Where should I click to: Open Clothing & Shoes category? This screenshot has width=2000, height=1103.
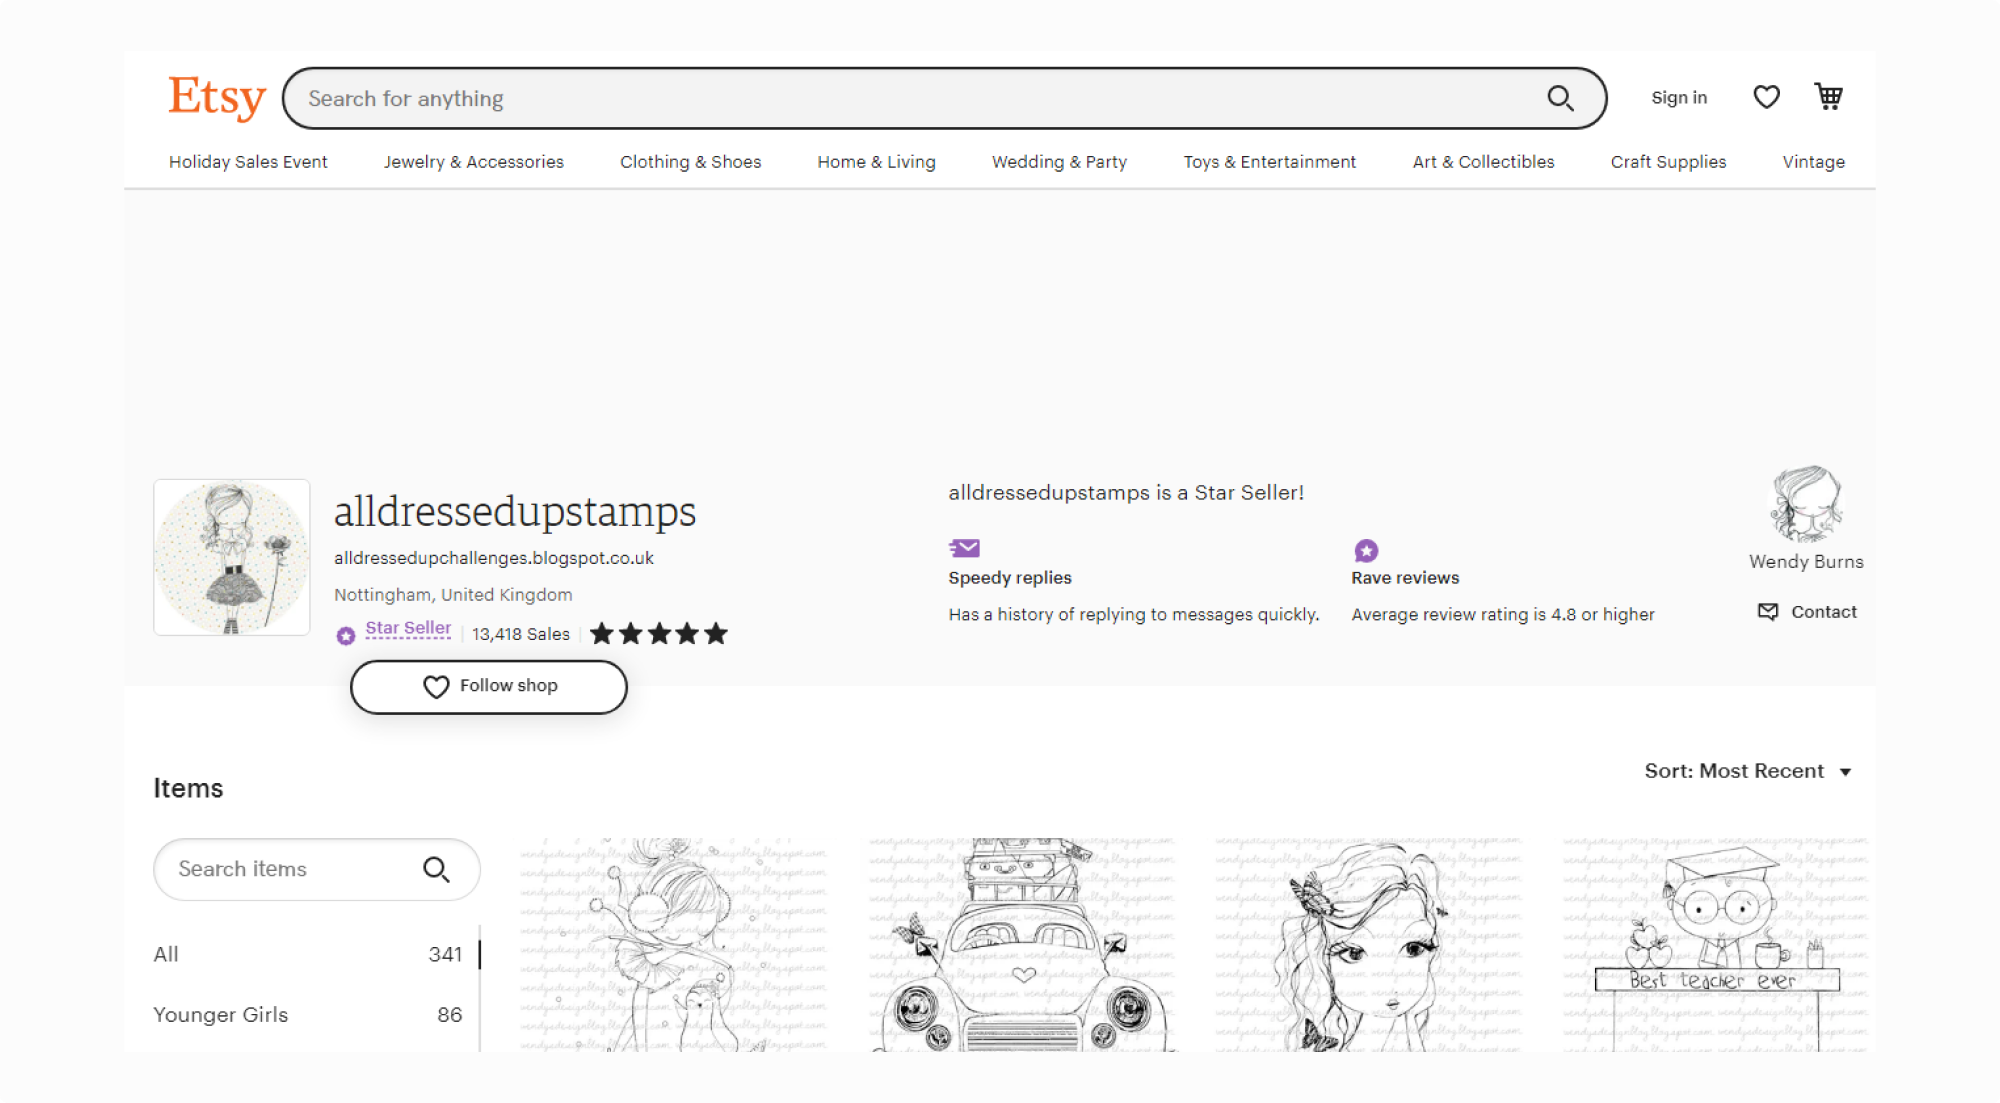pyautogui.click(x=690, y=162)
